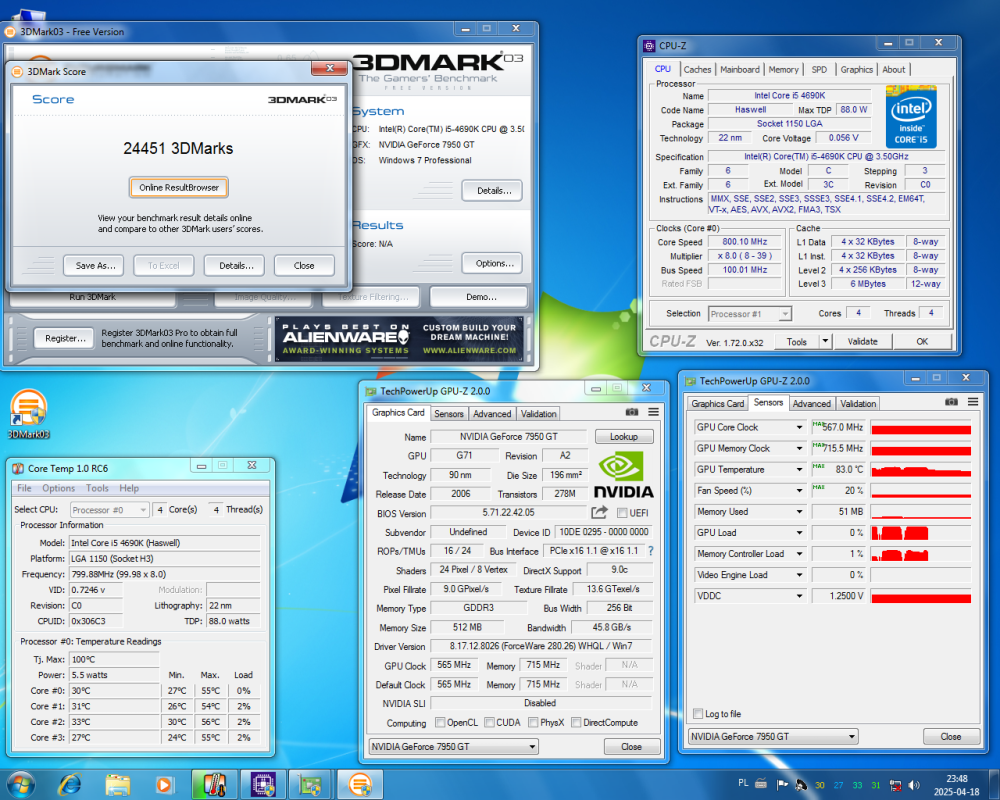Click the Lookup button in GPU-Z
This screenshot has height=800, width=1000.
pyautogui.click(x=624, y=436)
